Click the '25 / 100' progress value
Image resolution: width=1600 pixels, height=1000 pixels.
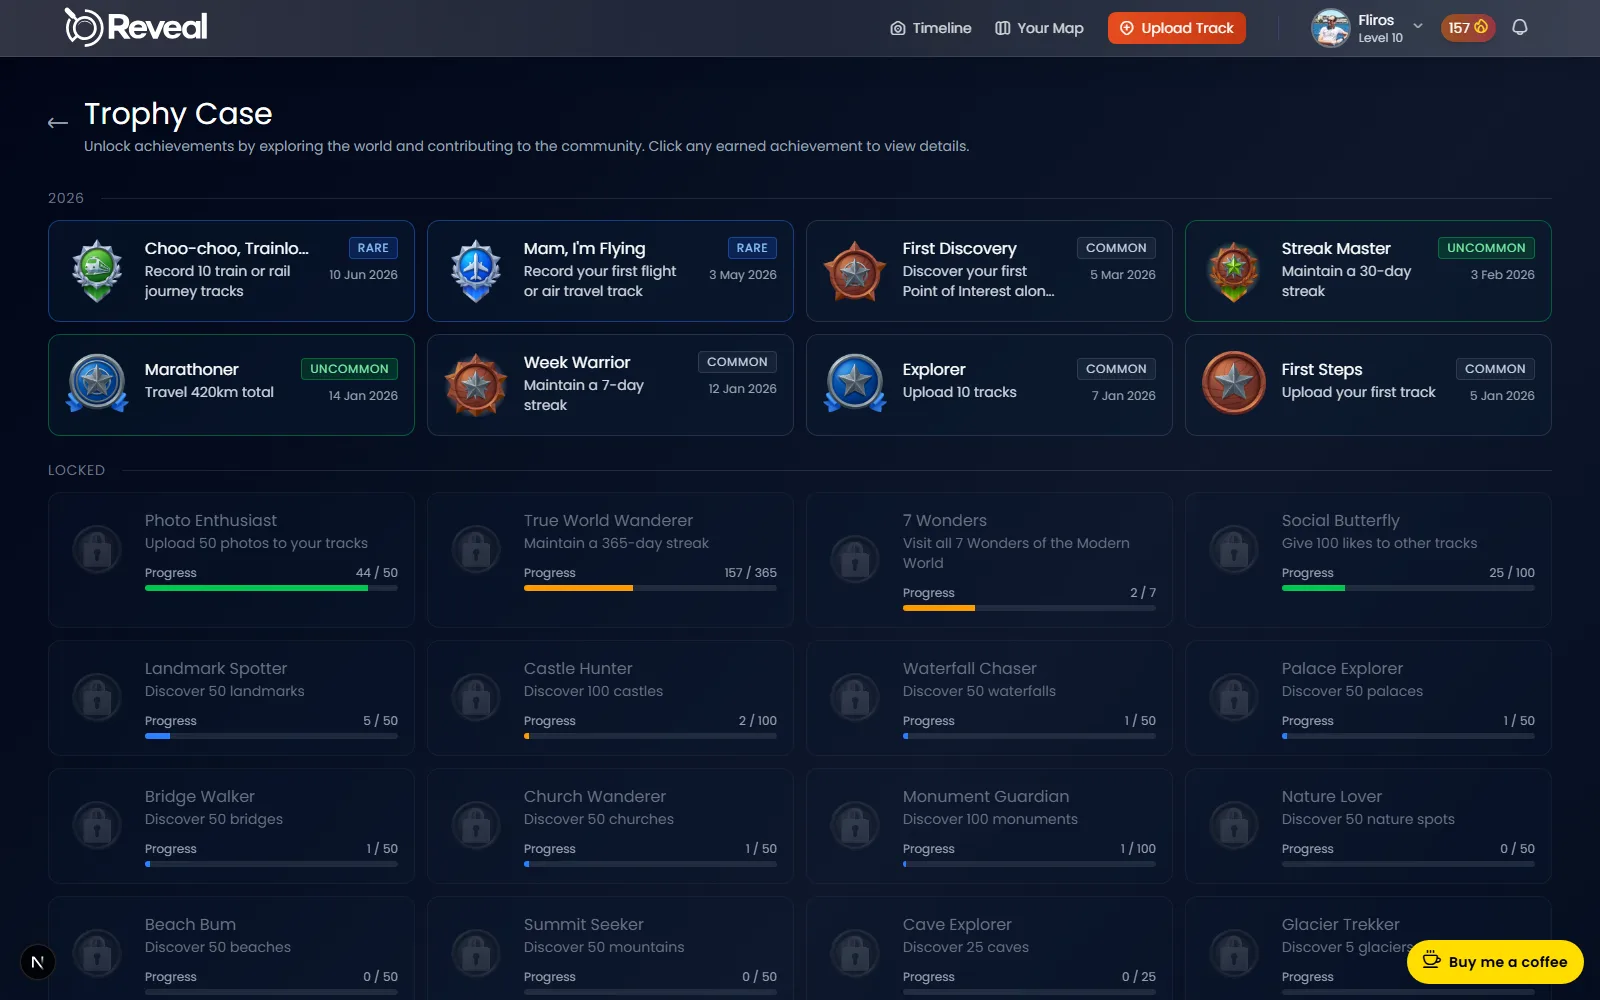[1511, 573]
